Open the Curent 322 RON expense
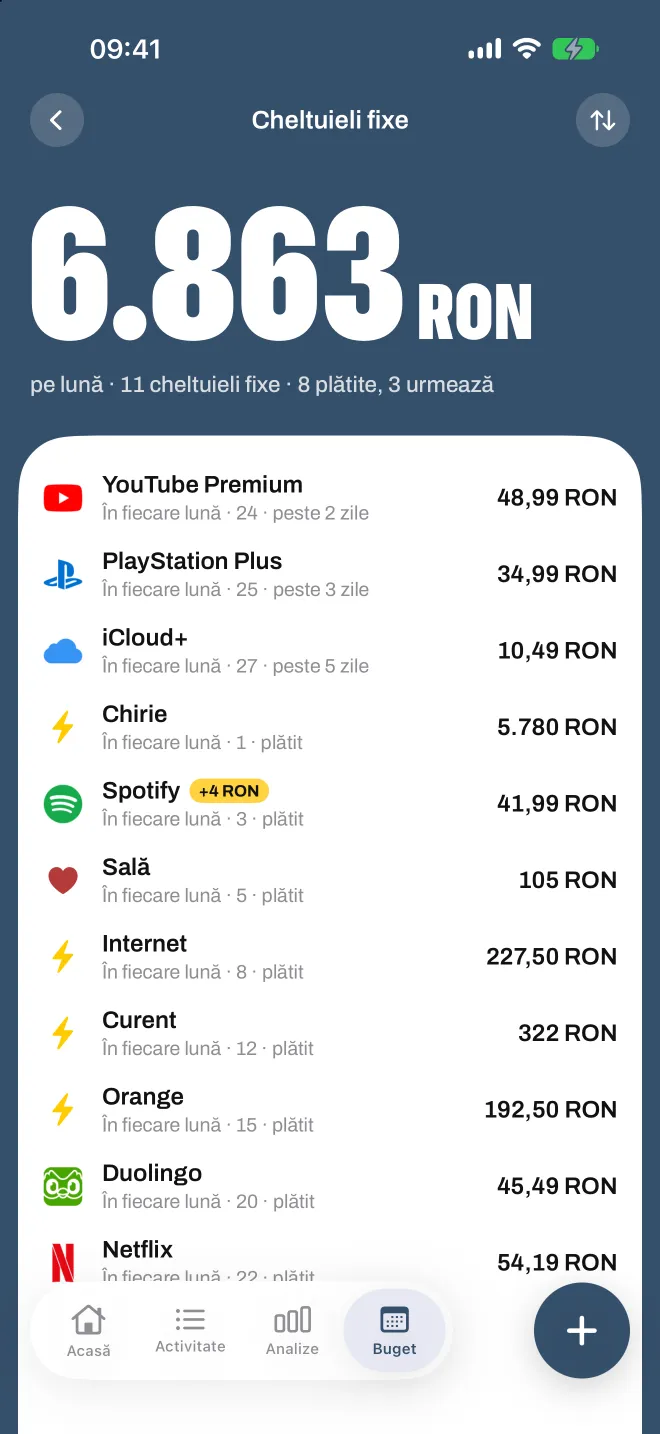 point(330,1033)
